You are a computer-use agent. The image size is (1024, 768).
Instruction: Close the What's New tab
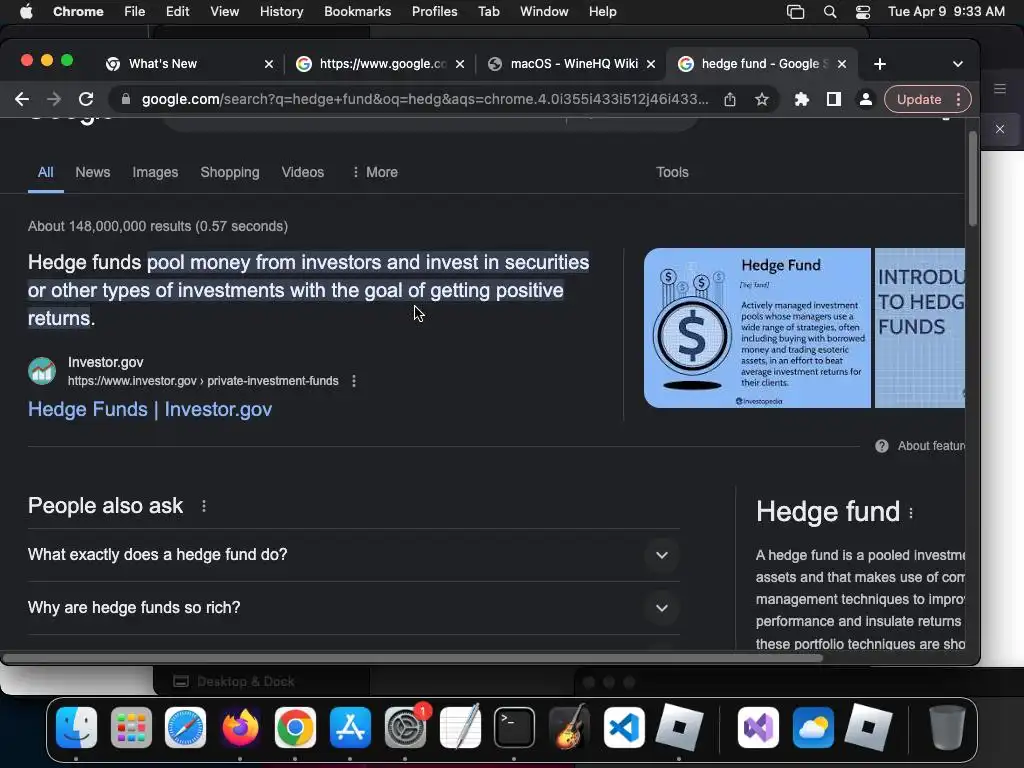pos(268,64)
